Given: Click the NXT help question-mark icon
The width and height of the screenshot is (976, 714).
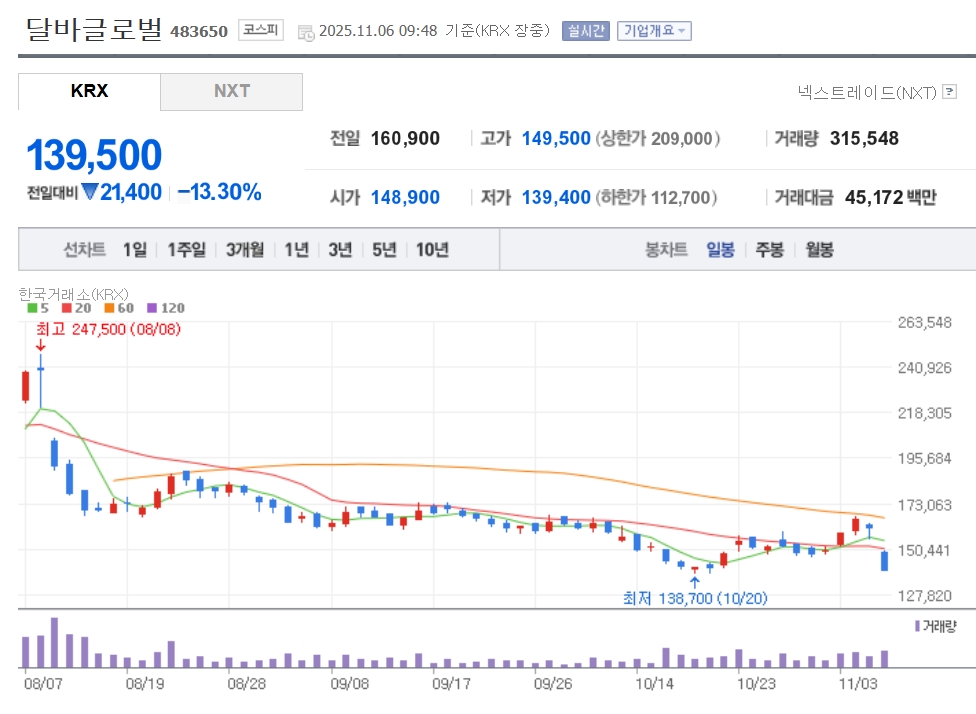Looking at the screenshot, I should pyautogui.click(x=949, y=92).
